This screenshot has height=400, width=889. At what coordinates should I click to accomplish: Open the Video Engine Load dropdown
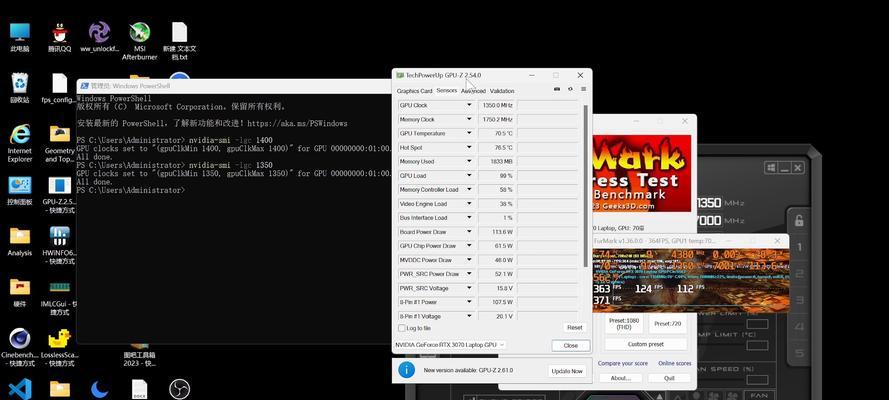(469, 204)
